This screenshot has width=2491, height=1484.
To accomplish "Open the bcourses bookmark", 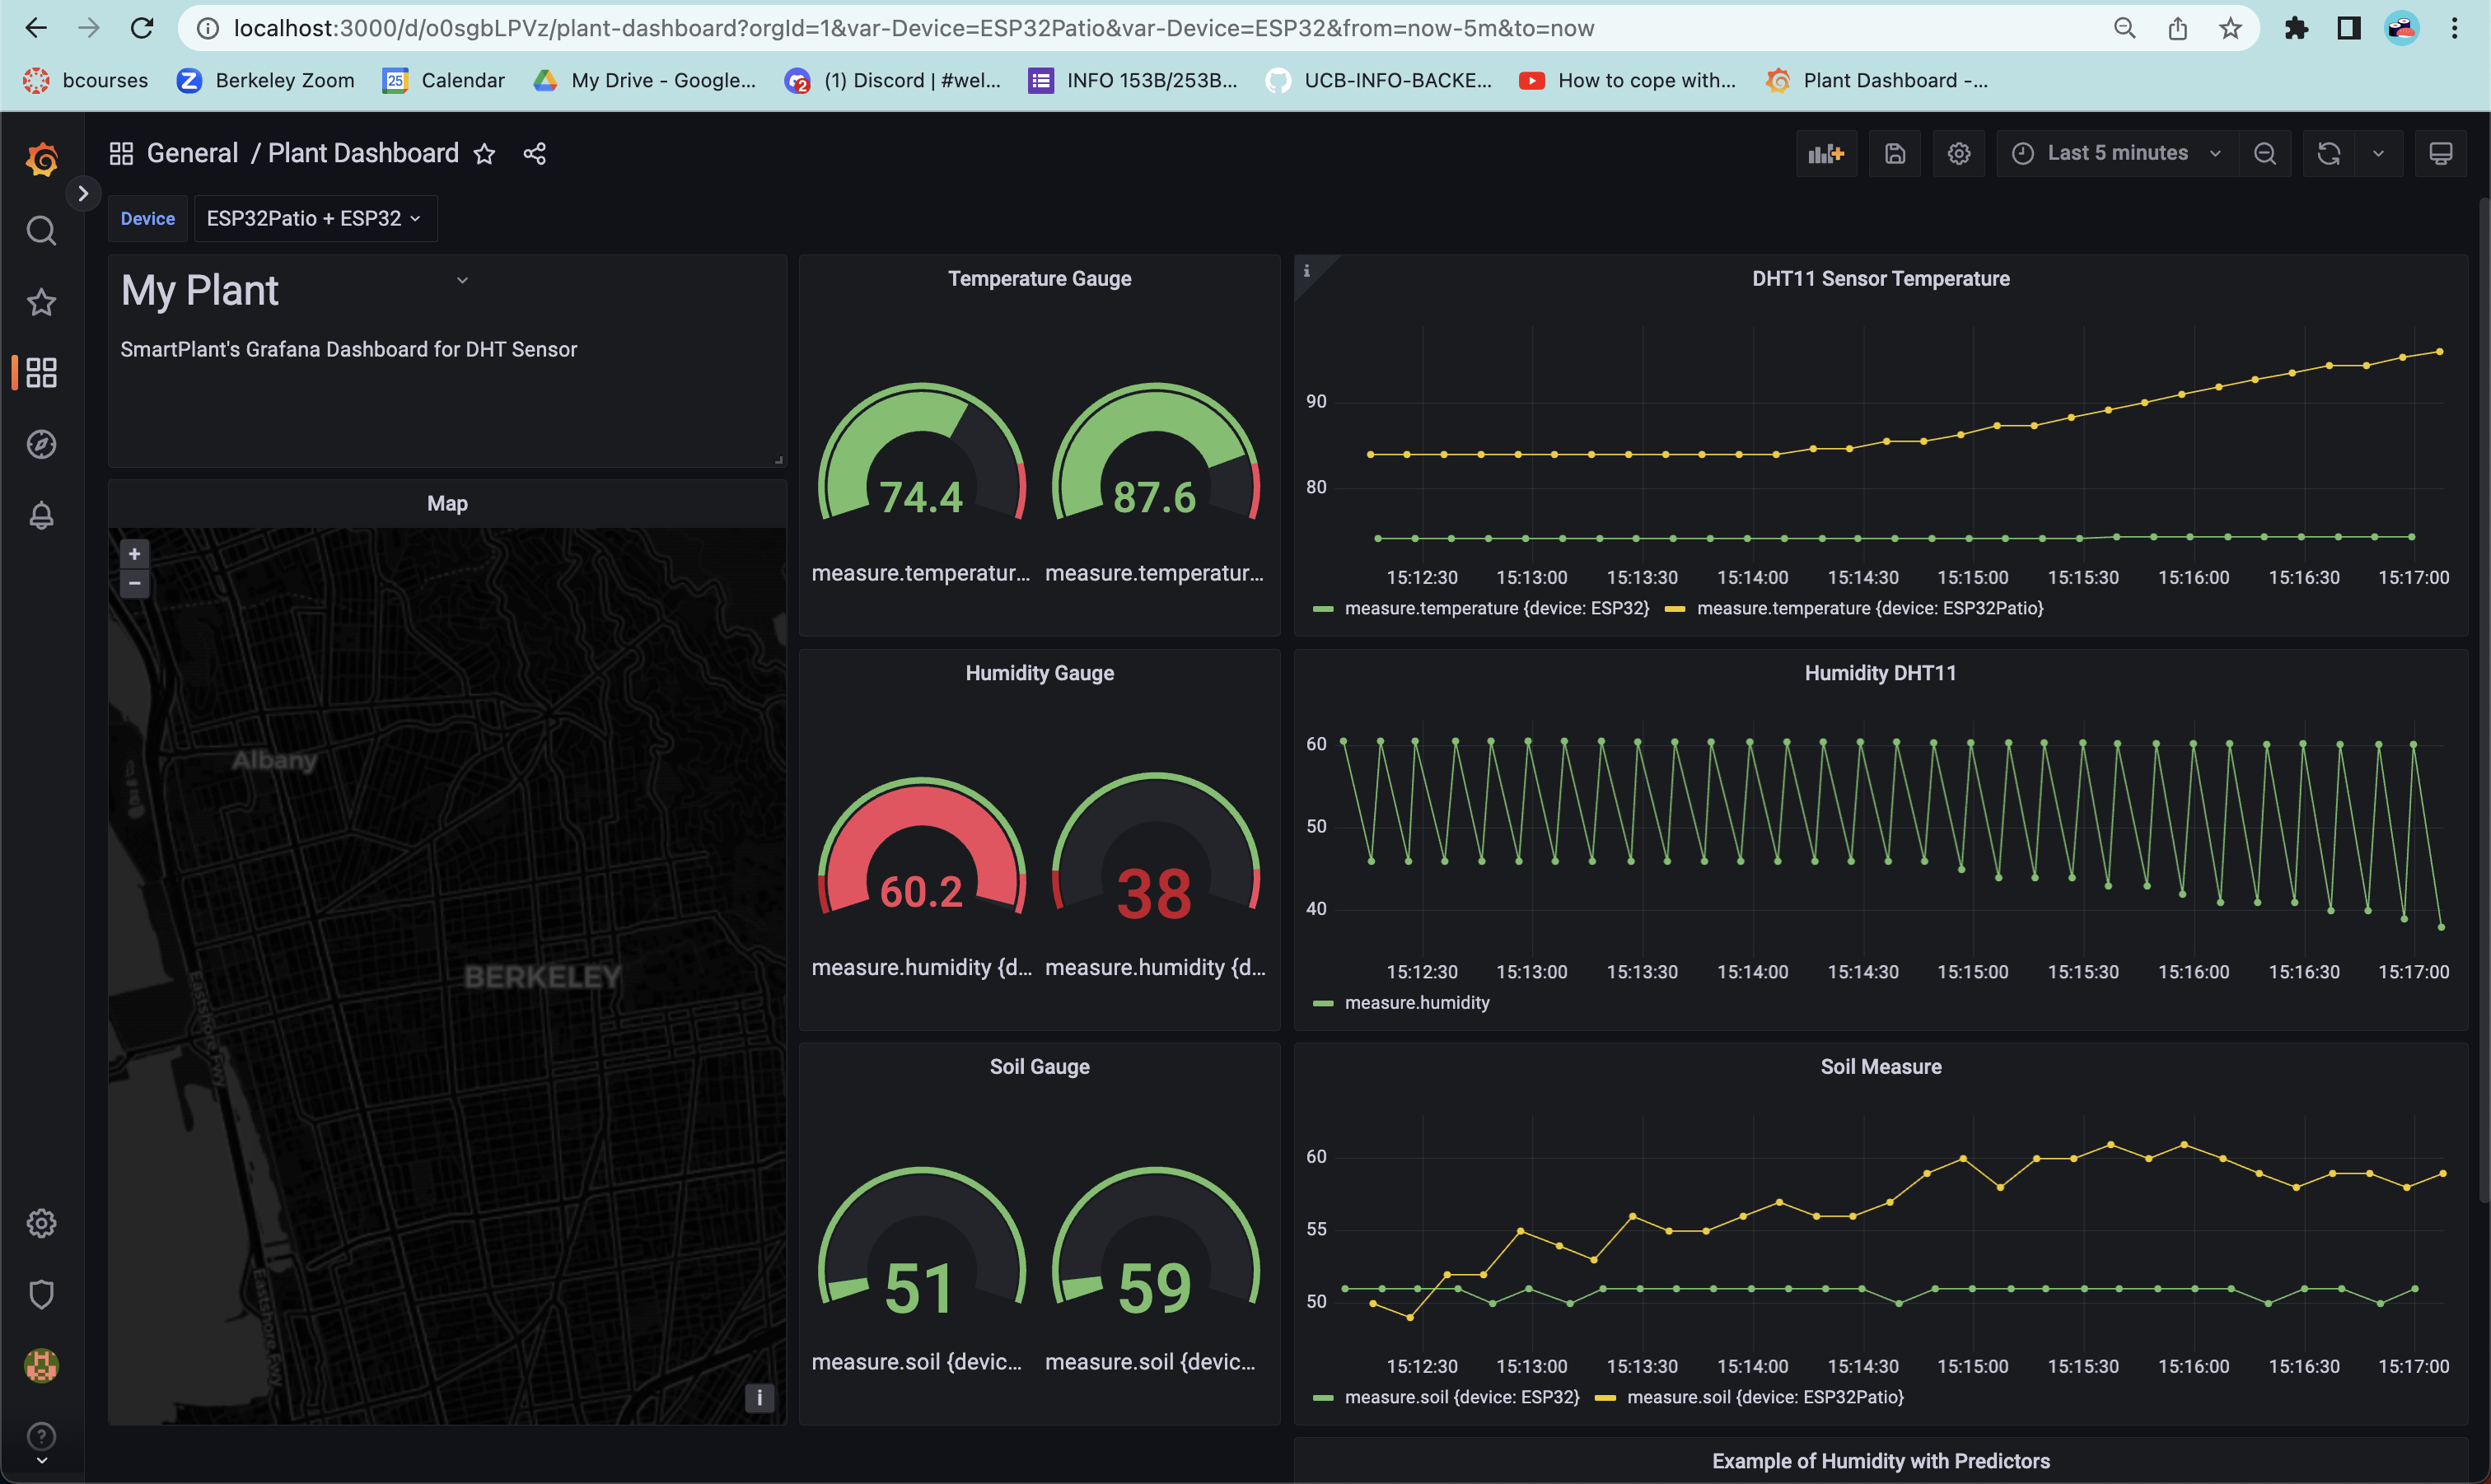I will tap(85, 80).
